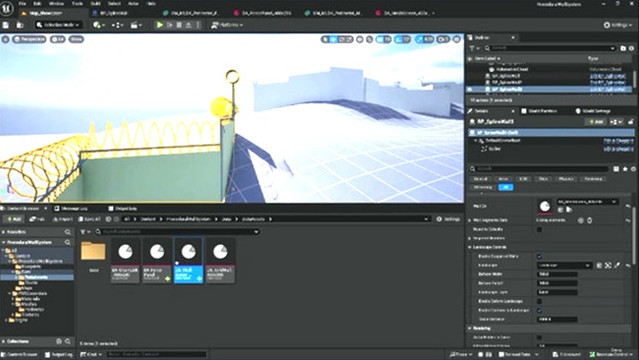Switch Details to the property matrix table icon
This screenshot has height=360, width=639.
pos(616,168)
